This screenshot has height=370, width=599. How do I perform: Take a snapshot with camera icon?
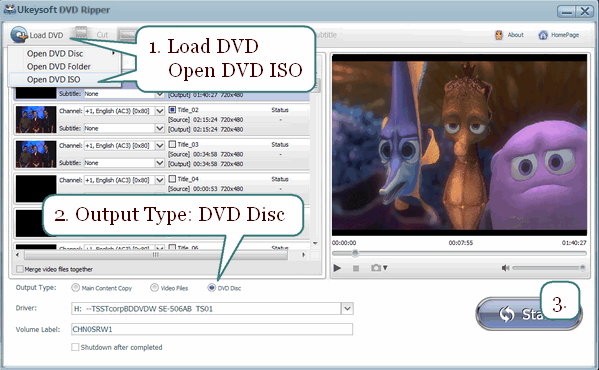(376, 268)
